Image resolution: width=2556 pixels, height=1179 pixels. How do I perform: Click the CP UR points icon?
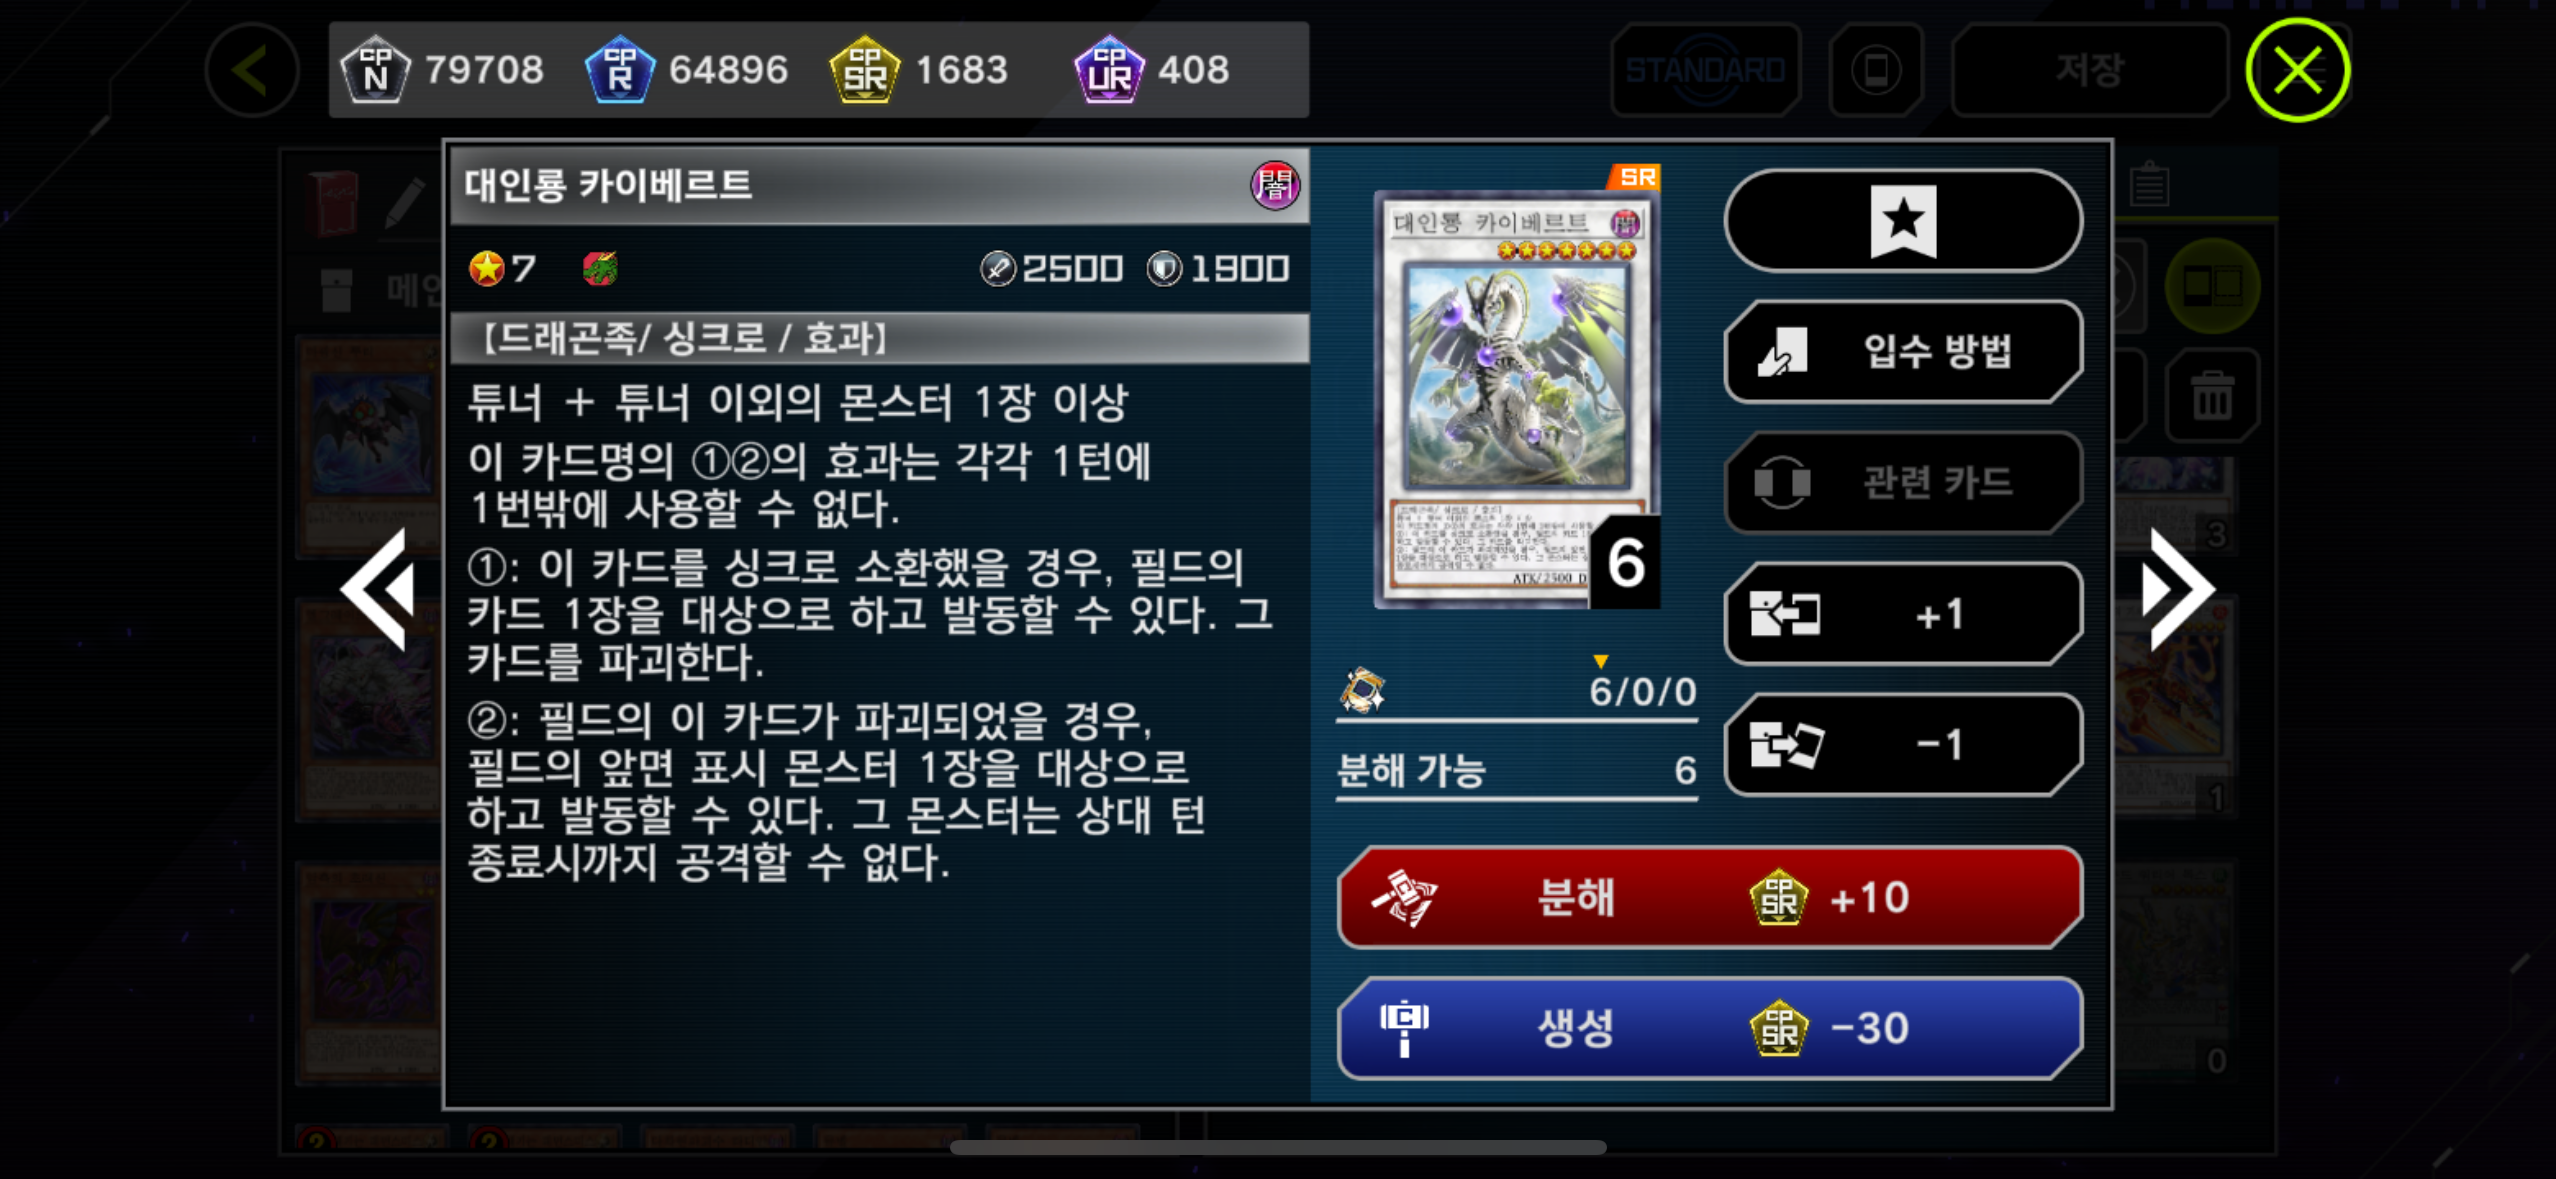pos(1109,69)
